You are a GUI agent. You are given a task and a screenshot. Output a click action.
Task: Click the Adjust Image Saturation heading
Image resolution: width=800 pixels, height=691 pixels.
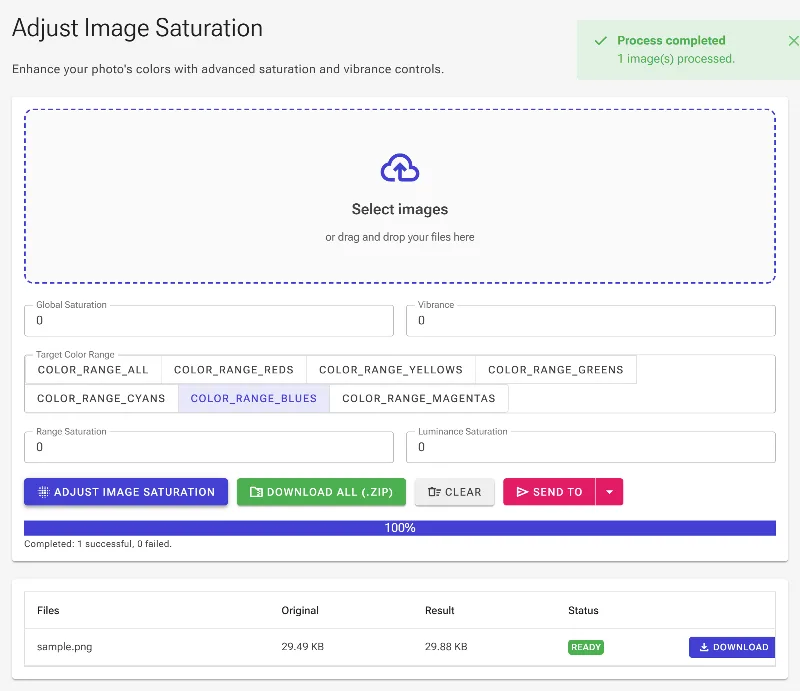(137, 28)
